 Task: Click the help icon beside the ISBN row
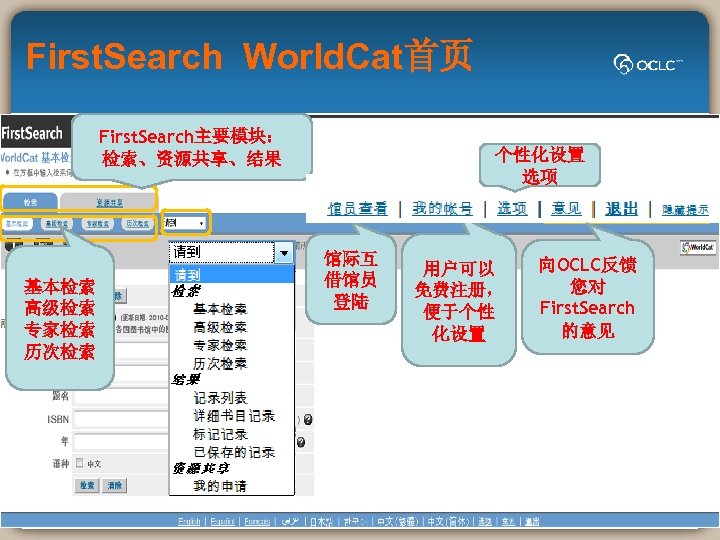(x=308, y=419)
